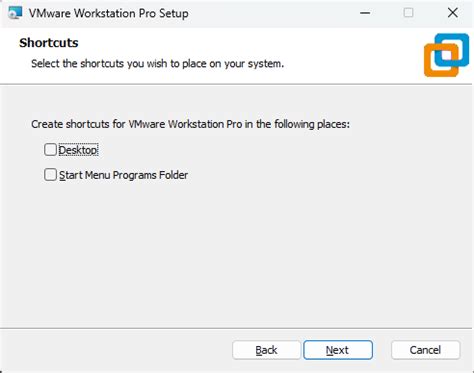Click the installer icon in title bar
This screenshot has height=373, width=474.
(15, 13)
